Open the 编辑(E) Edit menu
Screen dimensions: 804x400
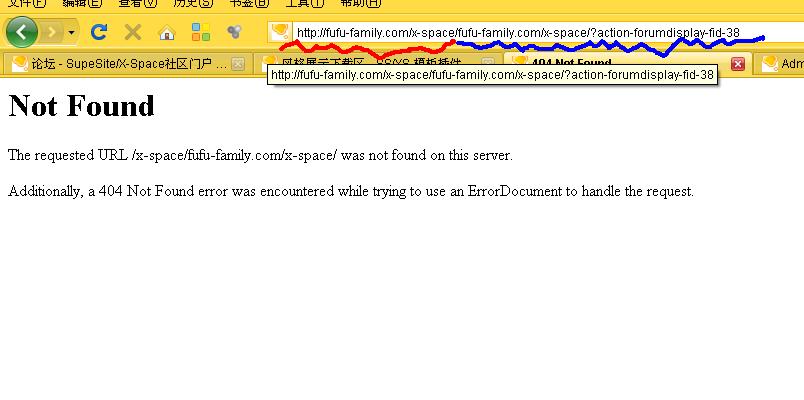click(82, 3)
